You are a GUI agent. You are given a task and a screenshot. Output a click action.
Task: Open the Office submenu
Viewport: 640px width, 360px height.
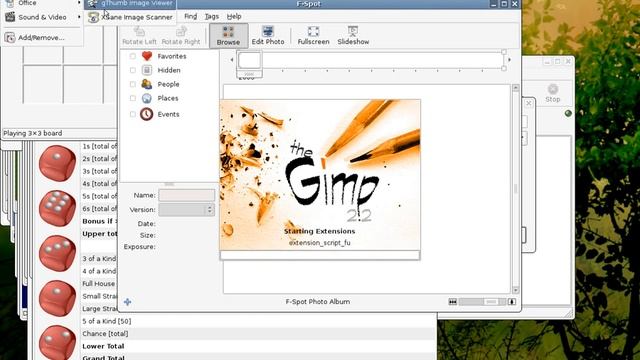(x=42, y=3)
